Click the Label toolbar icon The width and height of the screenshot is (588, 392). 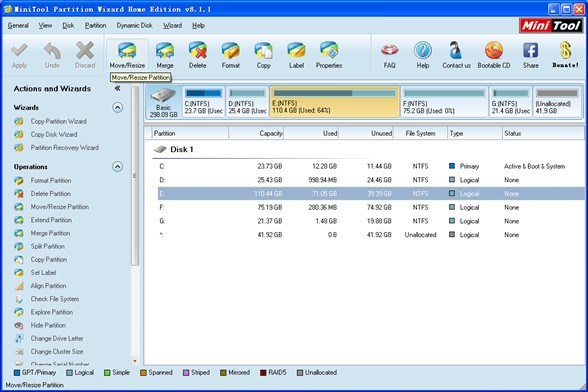click(x=296, y=50)
